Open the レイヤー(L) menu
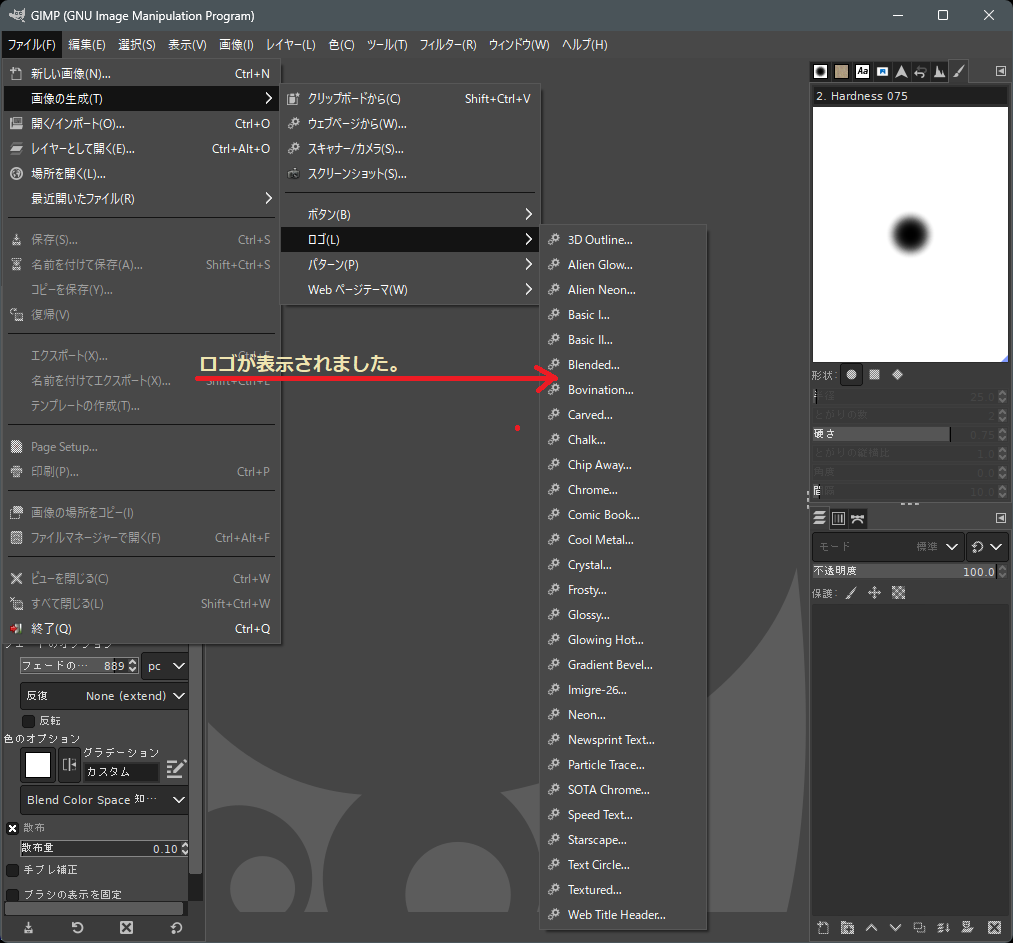This screenshot has width=1013, height=943. pyautogui.click(x=291, y=45)
